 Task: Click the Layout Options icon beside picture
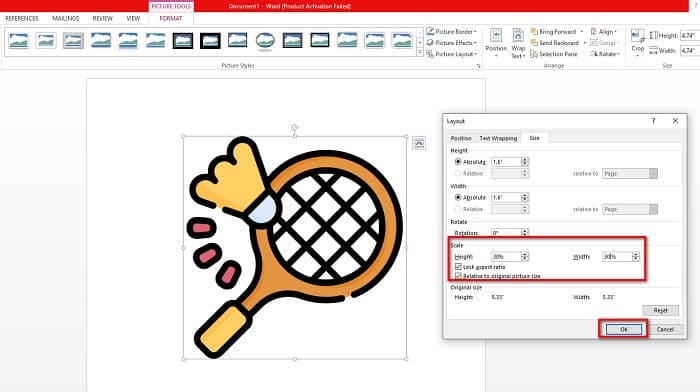[x=419, y=143]
